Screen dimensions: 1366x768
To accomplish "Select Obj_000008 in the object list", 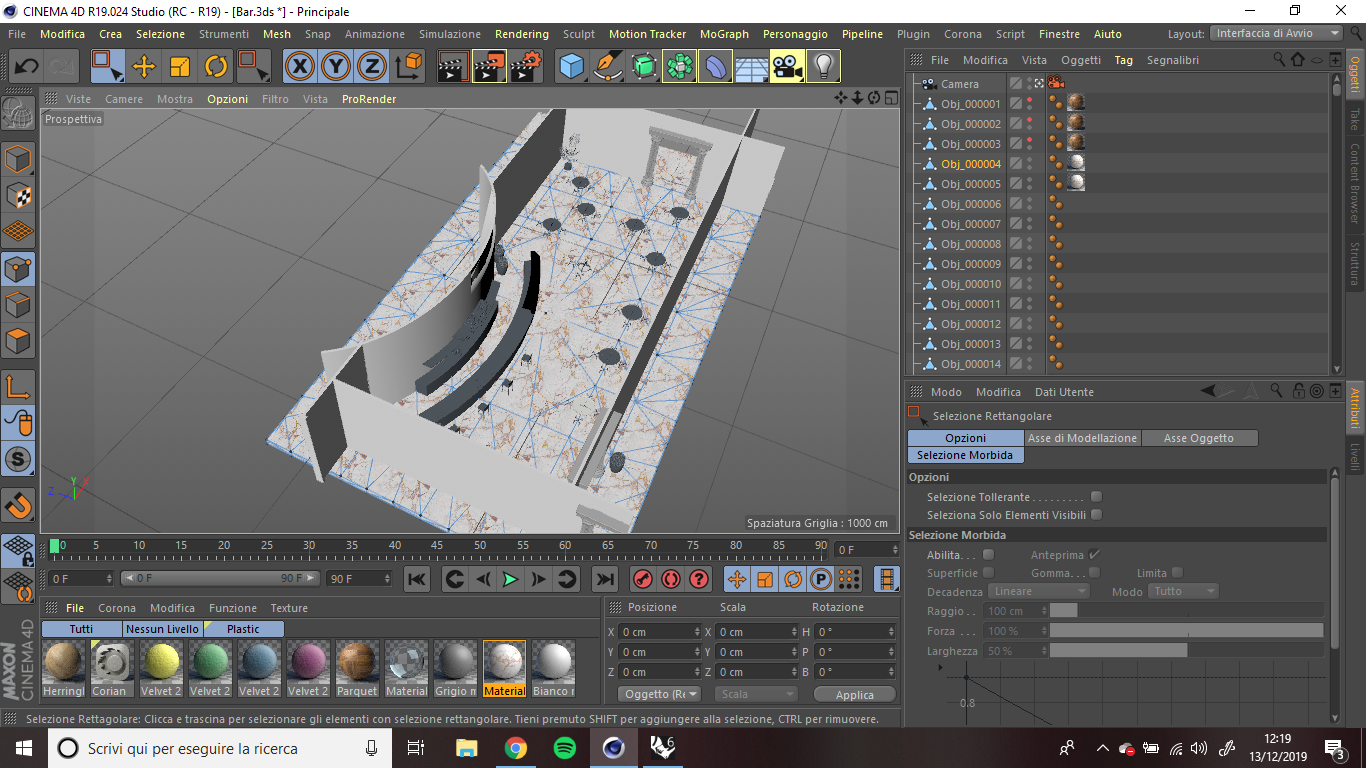I will (970, 244).
